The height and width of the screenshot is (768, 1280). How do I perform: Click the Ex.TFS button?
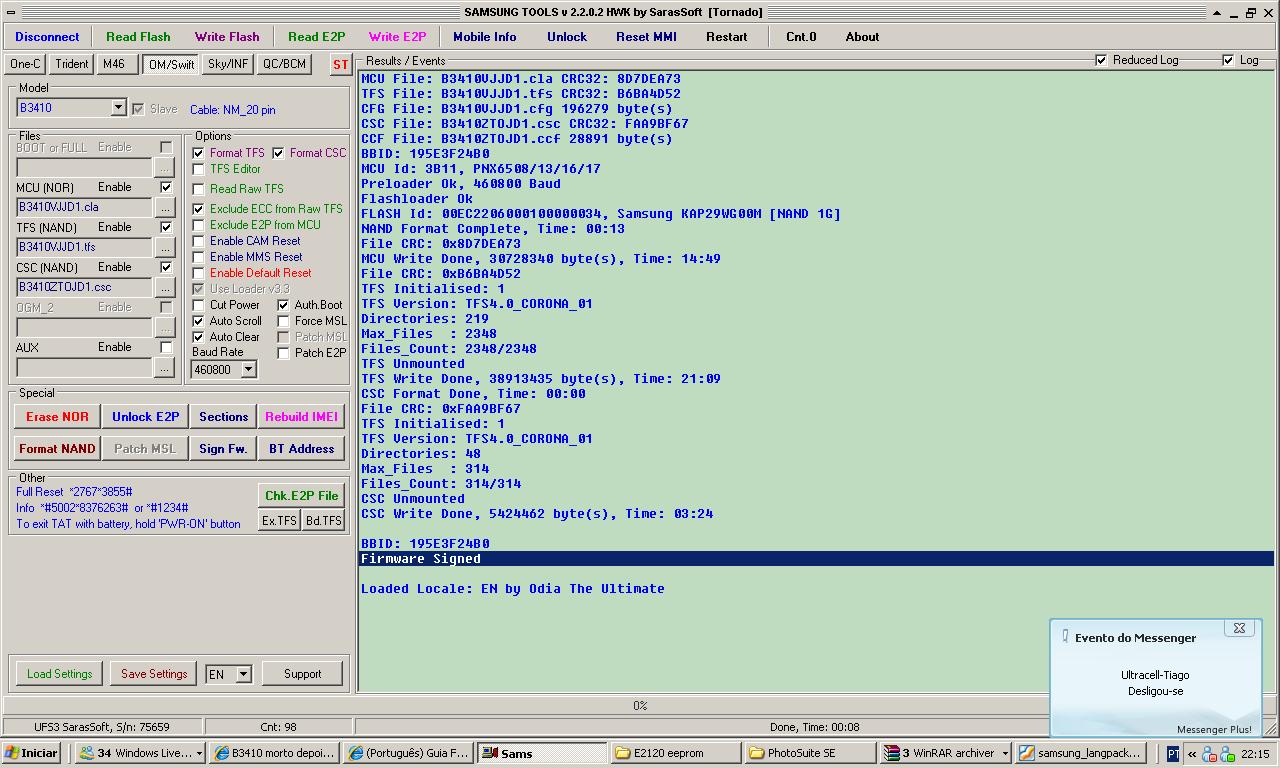(x=279, y=521)
